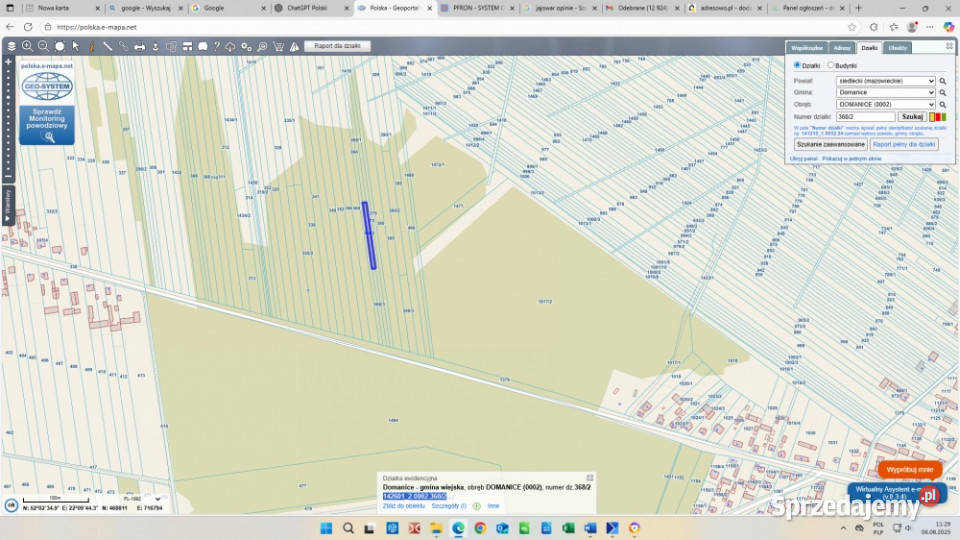This screenshot has width=960, height=540.
Task: Select the Działki radio button
Action: (797, 65)
